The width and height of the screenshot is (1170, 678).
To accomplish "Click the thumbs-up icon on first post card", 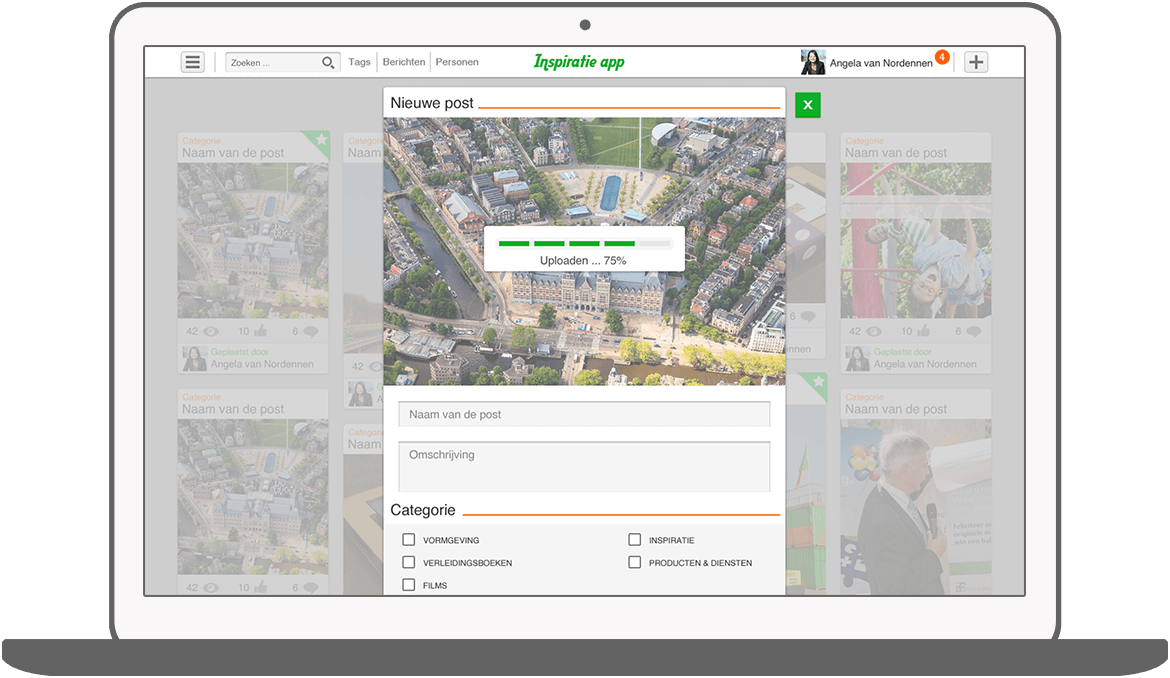I will [x=260, y=331].
